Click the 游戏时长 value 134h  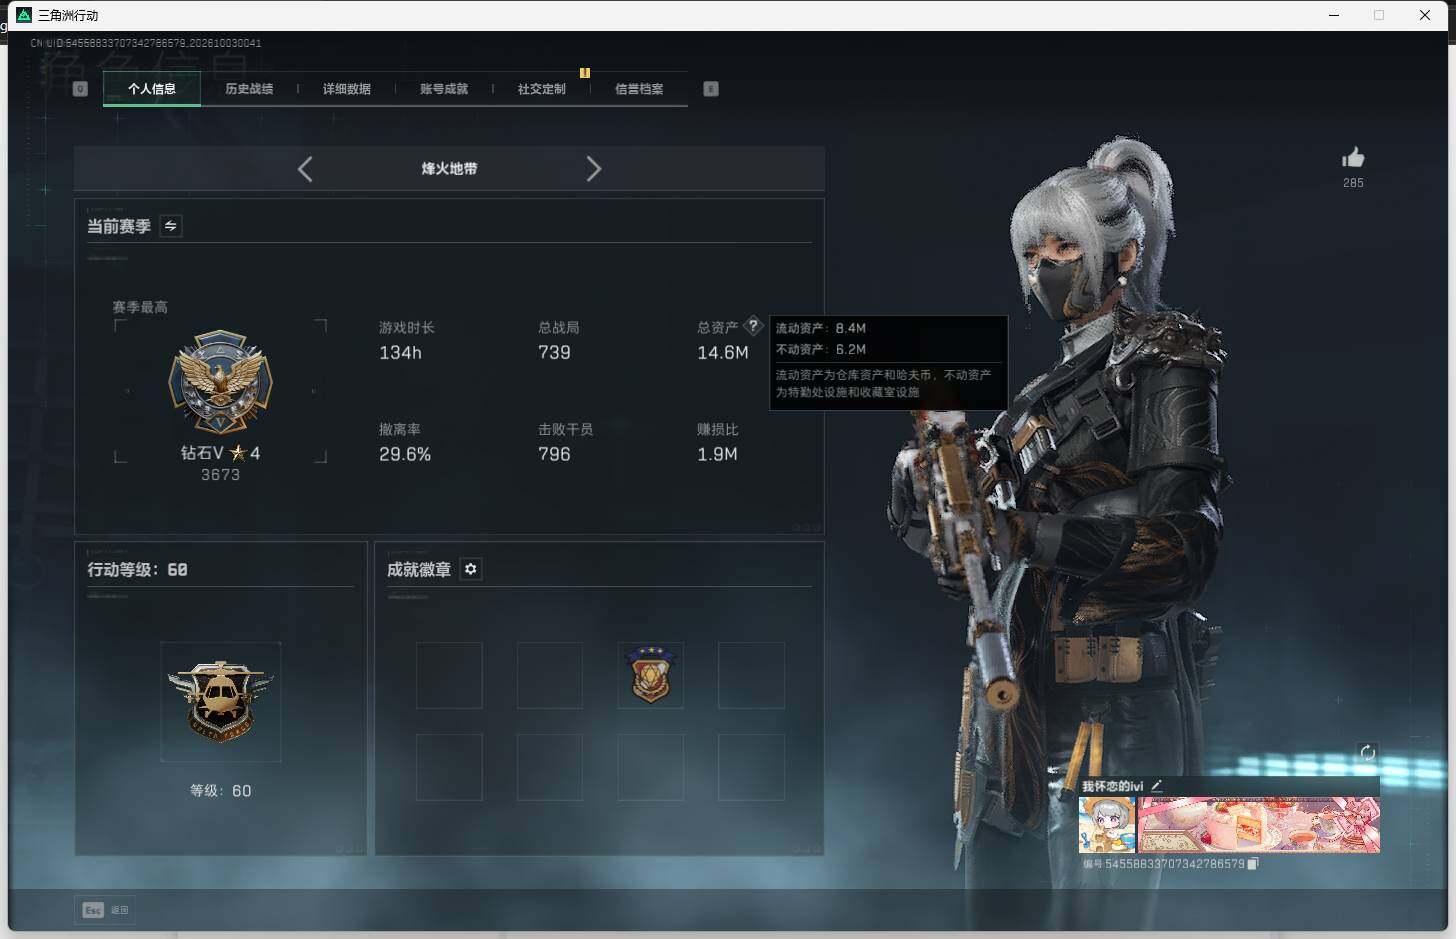pos(400,353)
